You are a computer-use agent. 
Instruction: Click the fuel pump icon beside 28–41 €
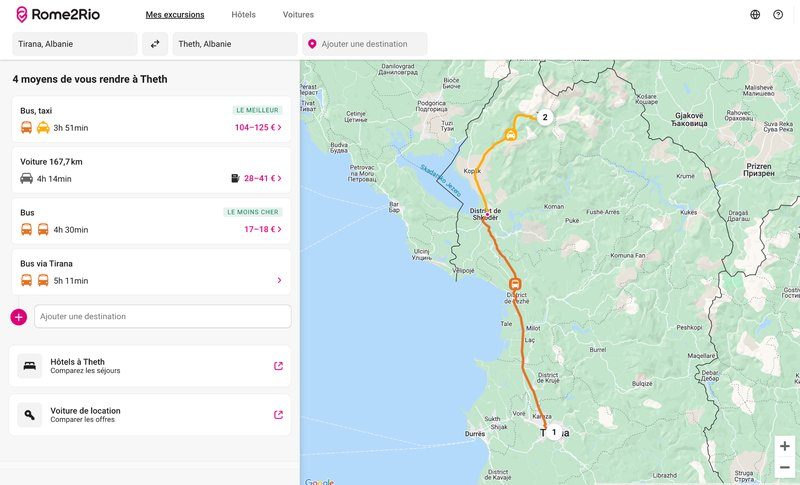[235, 178]
